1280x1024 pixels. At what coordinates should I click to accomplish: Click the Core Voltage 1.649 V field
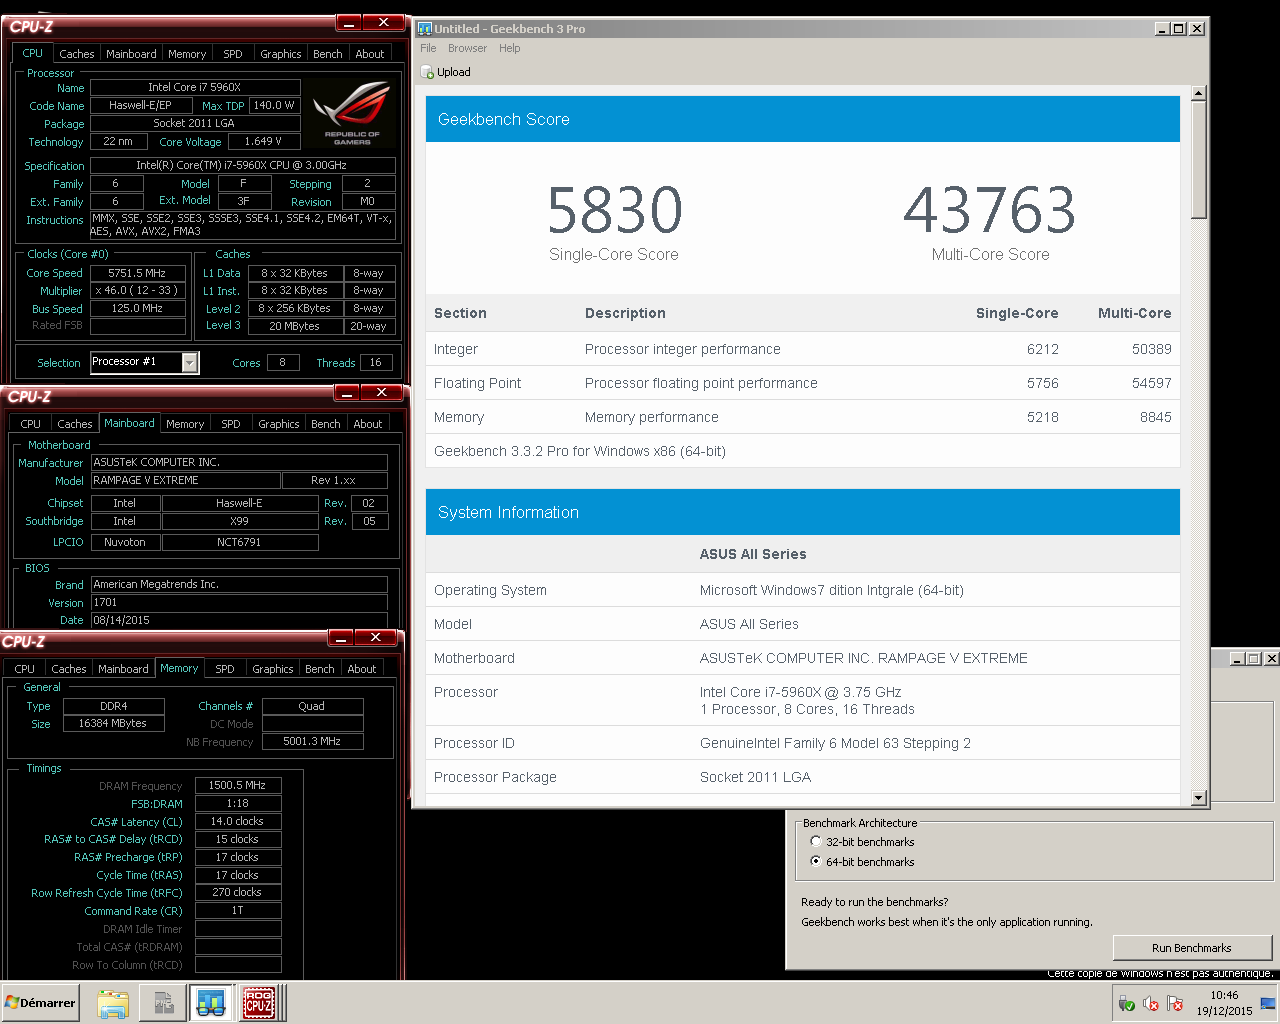pos(263,142)
